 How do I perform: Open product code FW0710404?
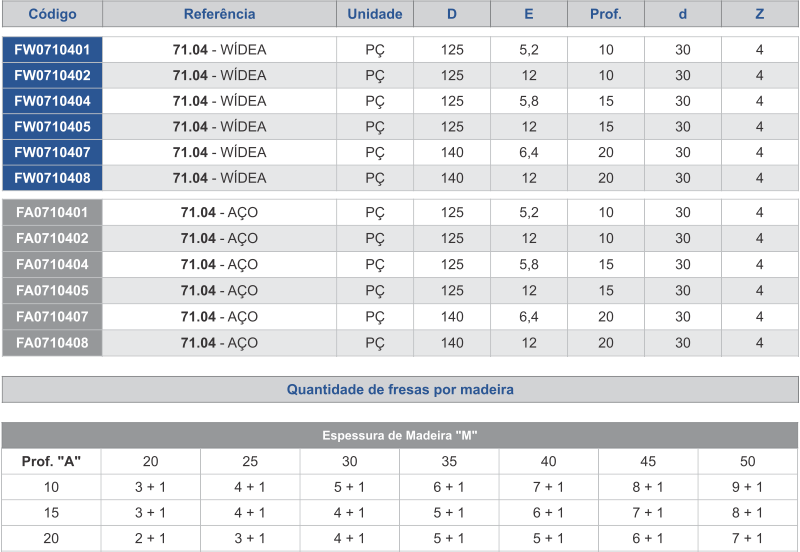[52, 101]
